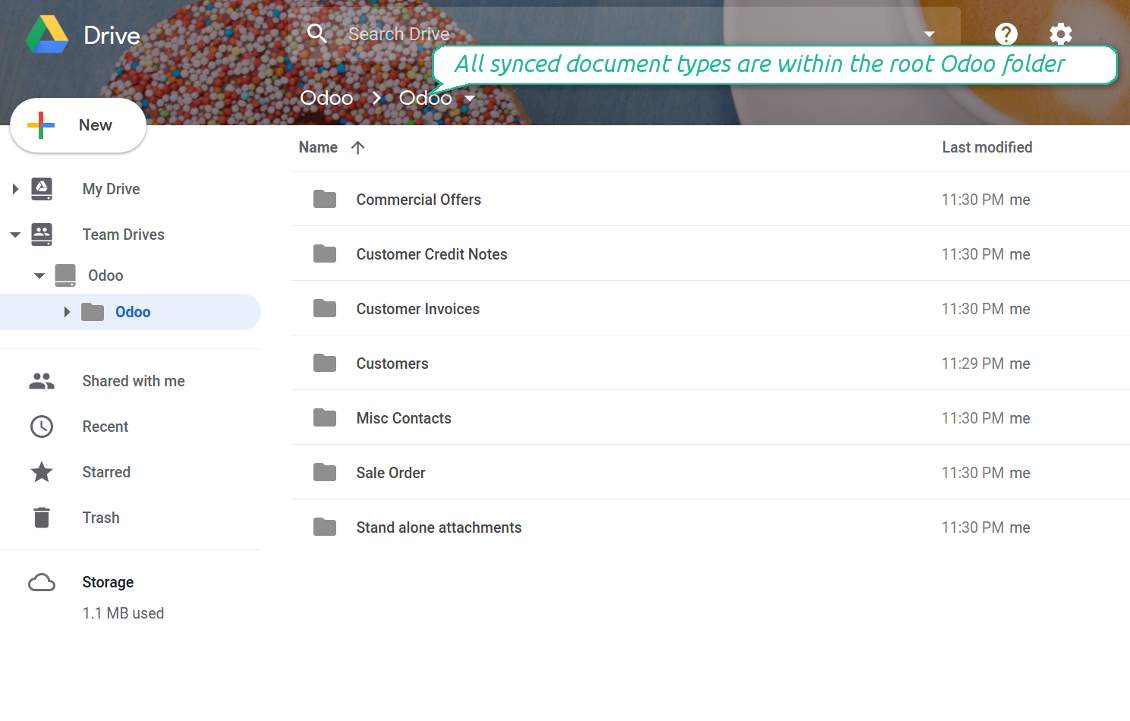Expand the My Drive tree arrow
1130x721 pixels.
(15, 189)
